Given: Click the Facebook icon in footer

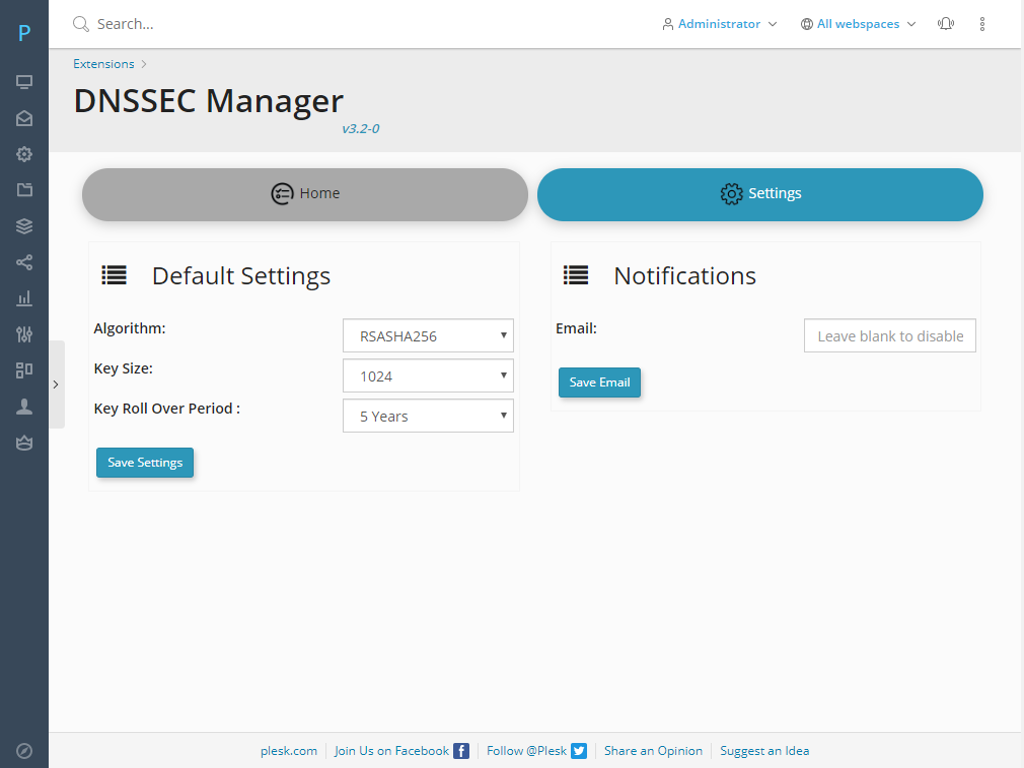Looking at the screenshot, I should (461, 751).
